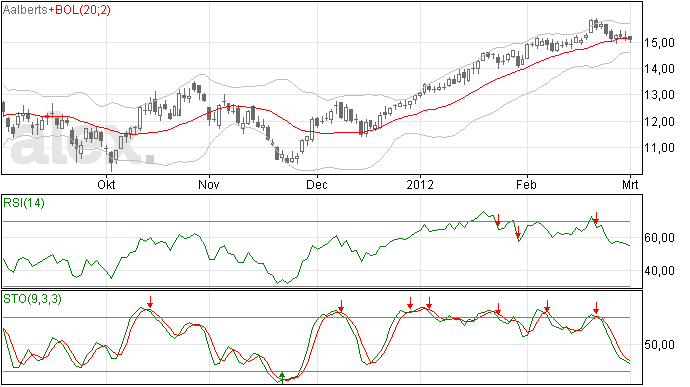
Task: Select the 2012 date axis label
Action: coord(420,184)
